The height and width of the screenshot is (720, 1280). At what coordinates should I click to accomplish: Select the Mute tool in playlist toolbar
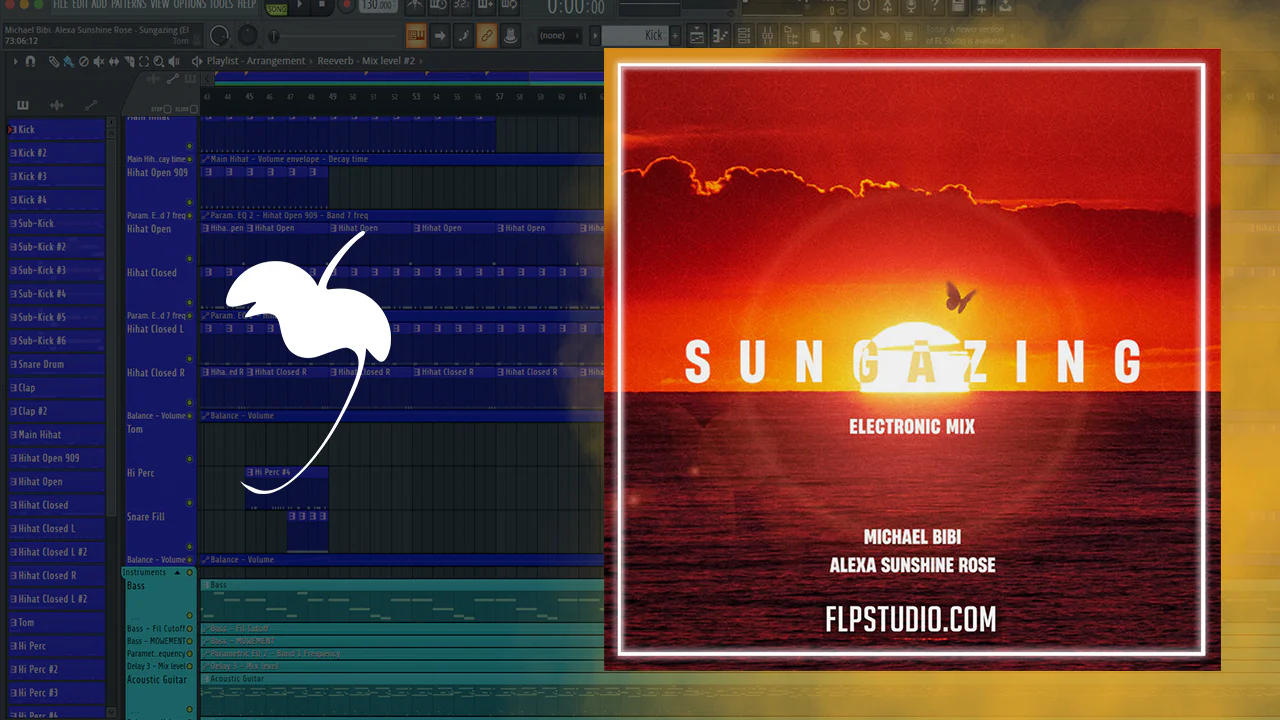(98, 61)
